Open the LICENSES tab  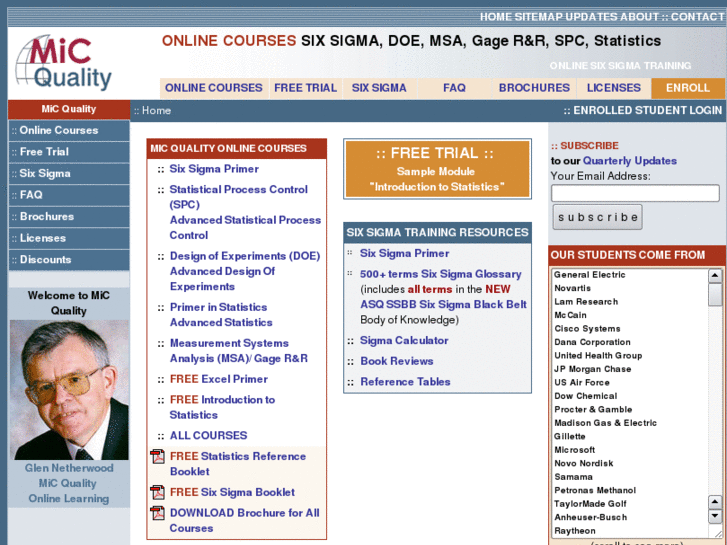pyautogui.click(x=613, y=88)
